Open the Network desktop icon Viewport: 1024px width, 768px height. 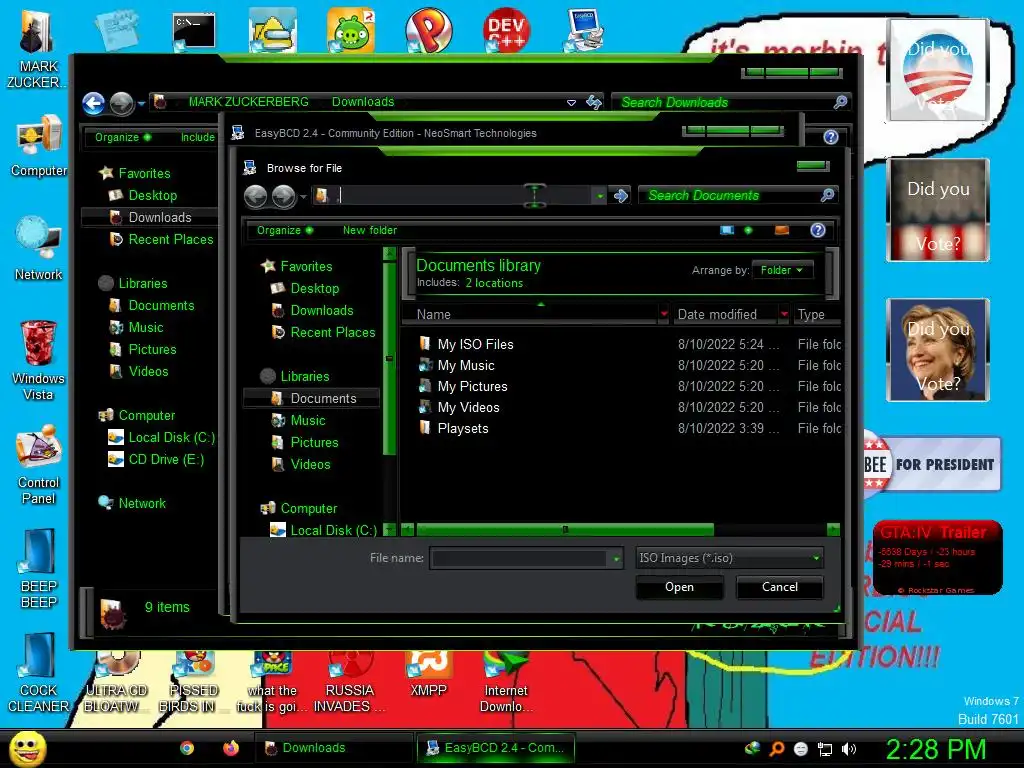point(39,249)
